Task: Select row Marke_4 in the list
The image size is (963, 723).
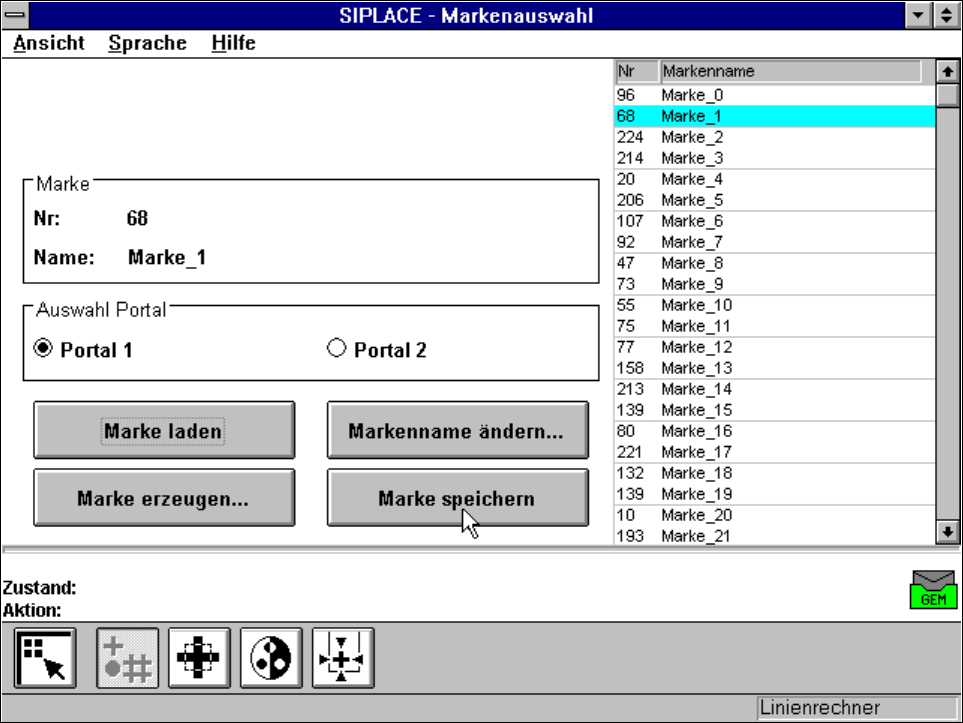Action: click(x=774, y=179)
